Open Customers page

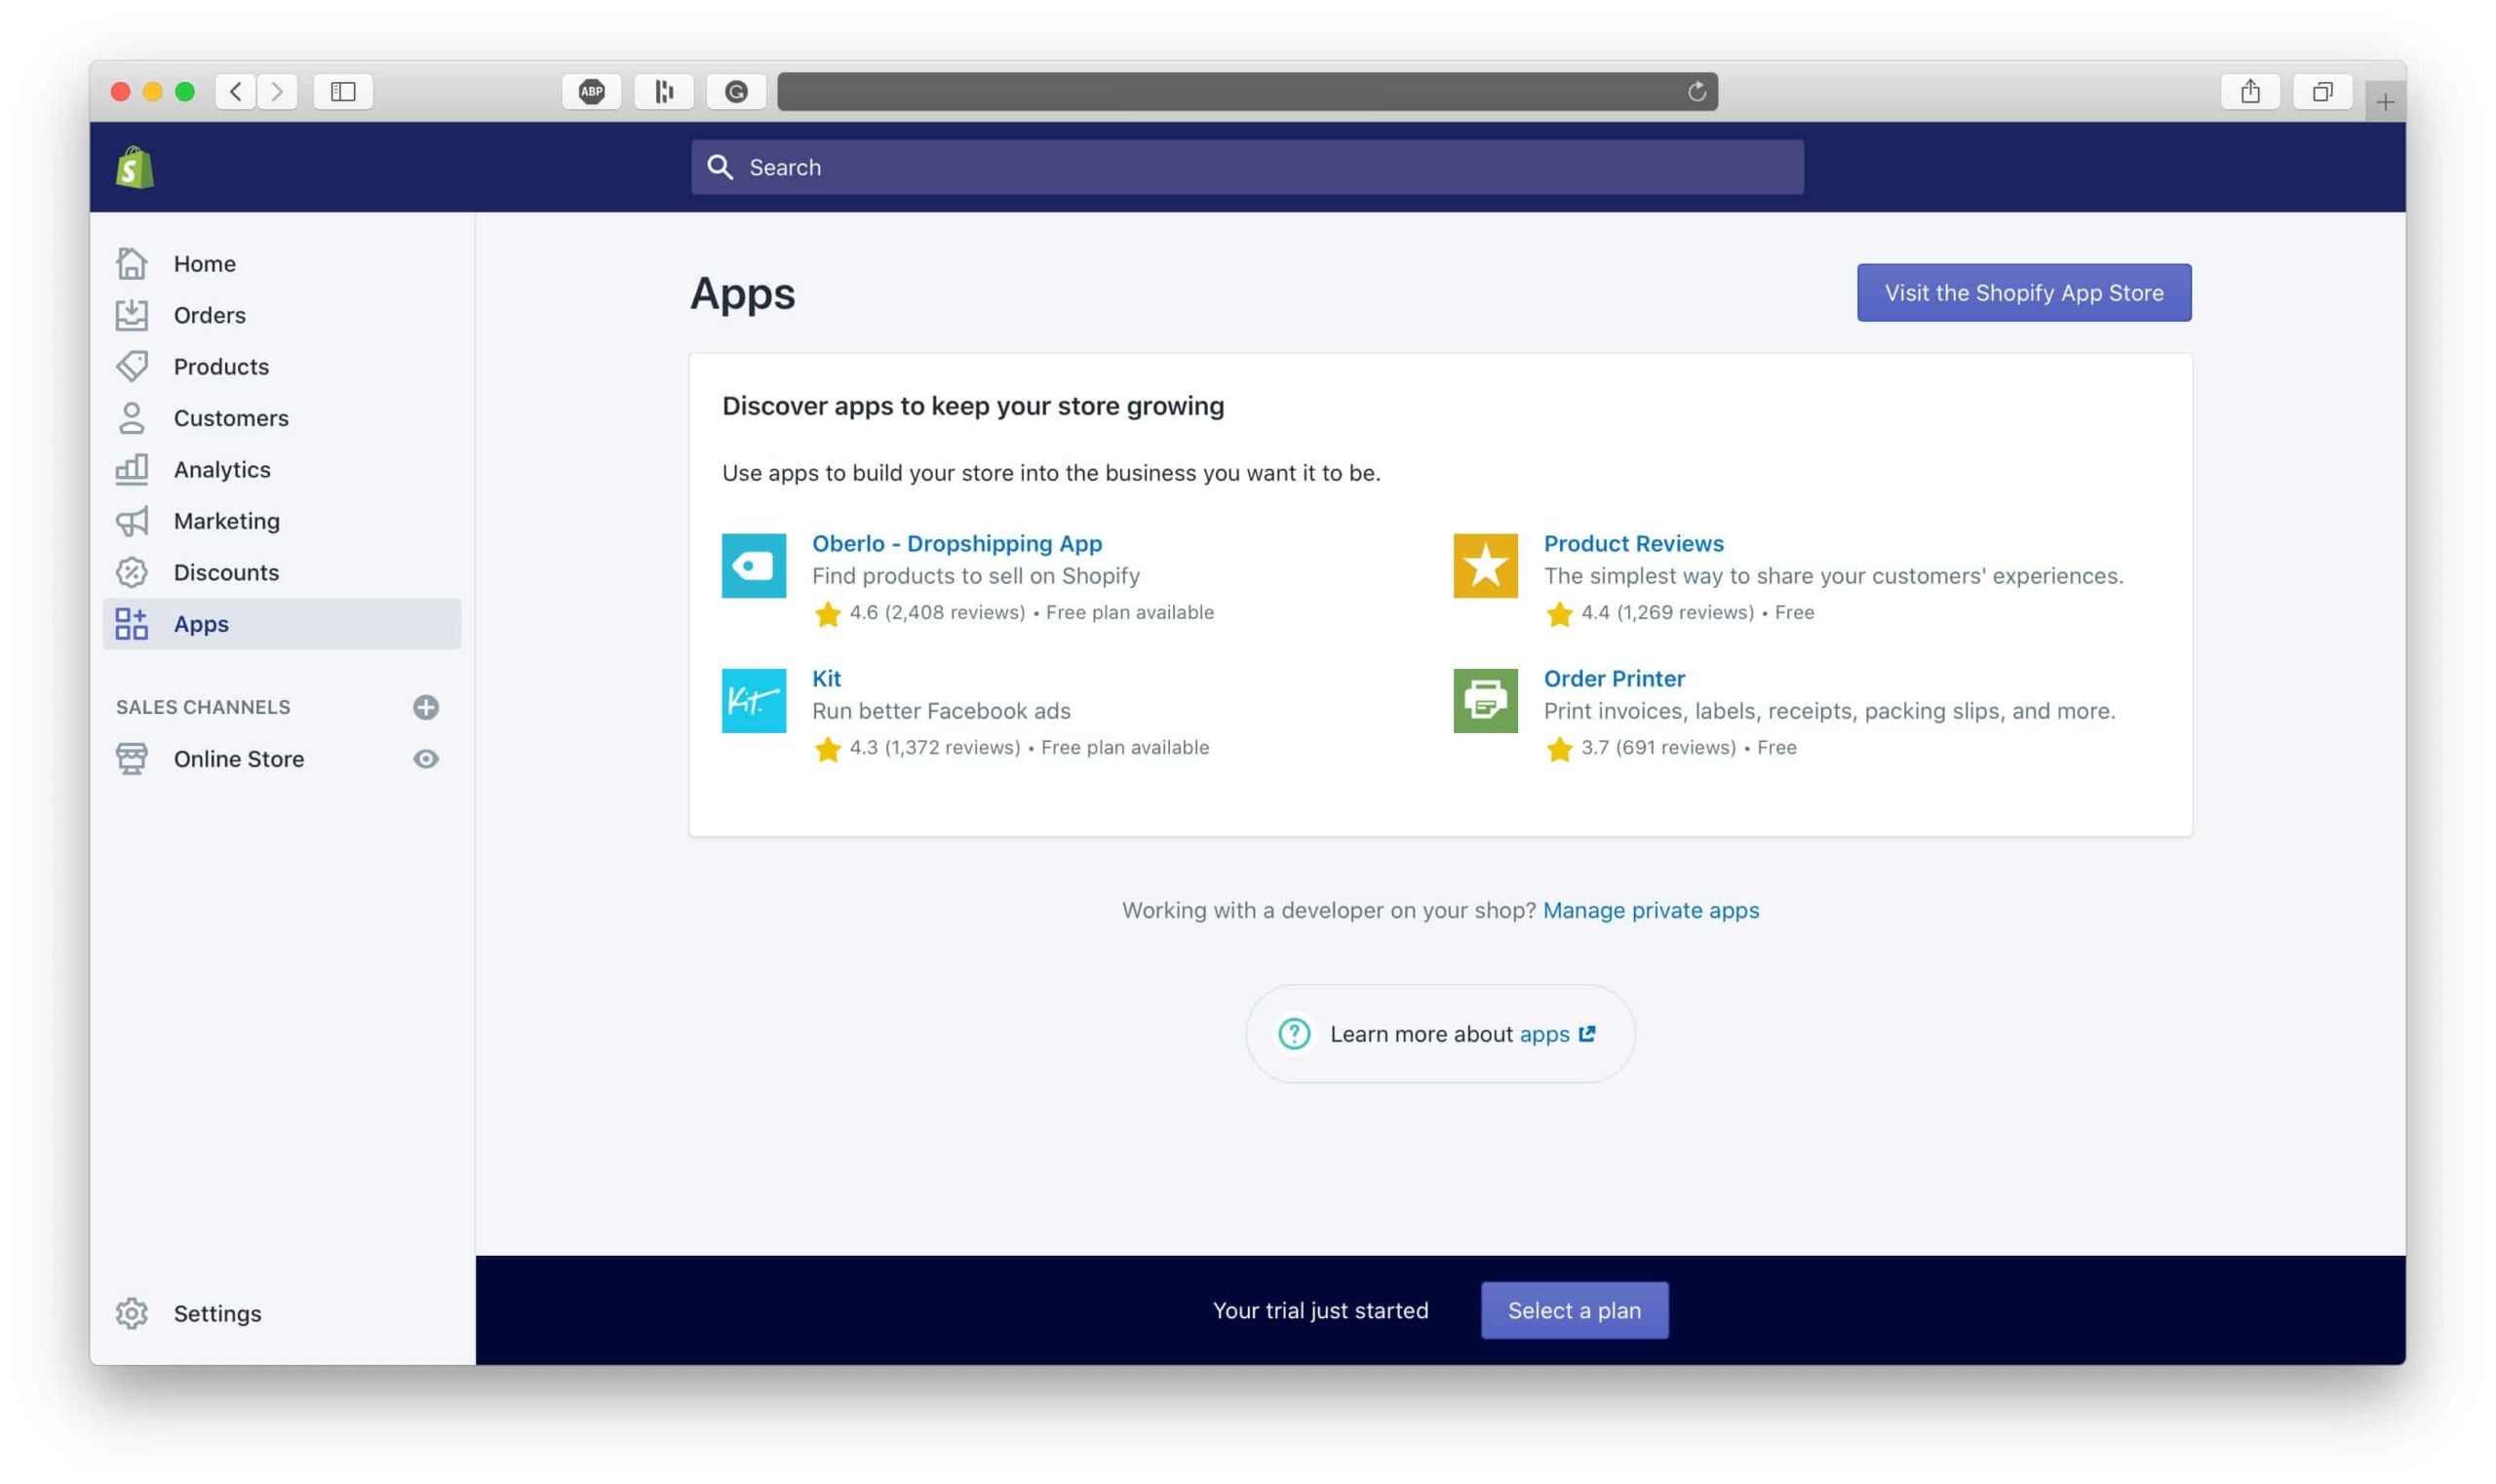point(230,418)
